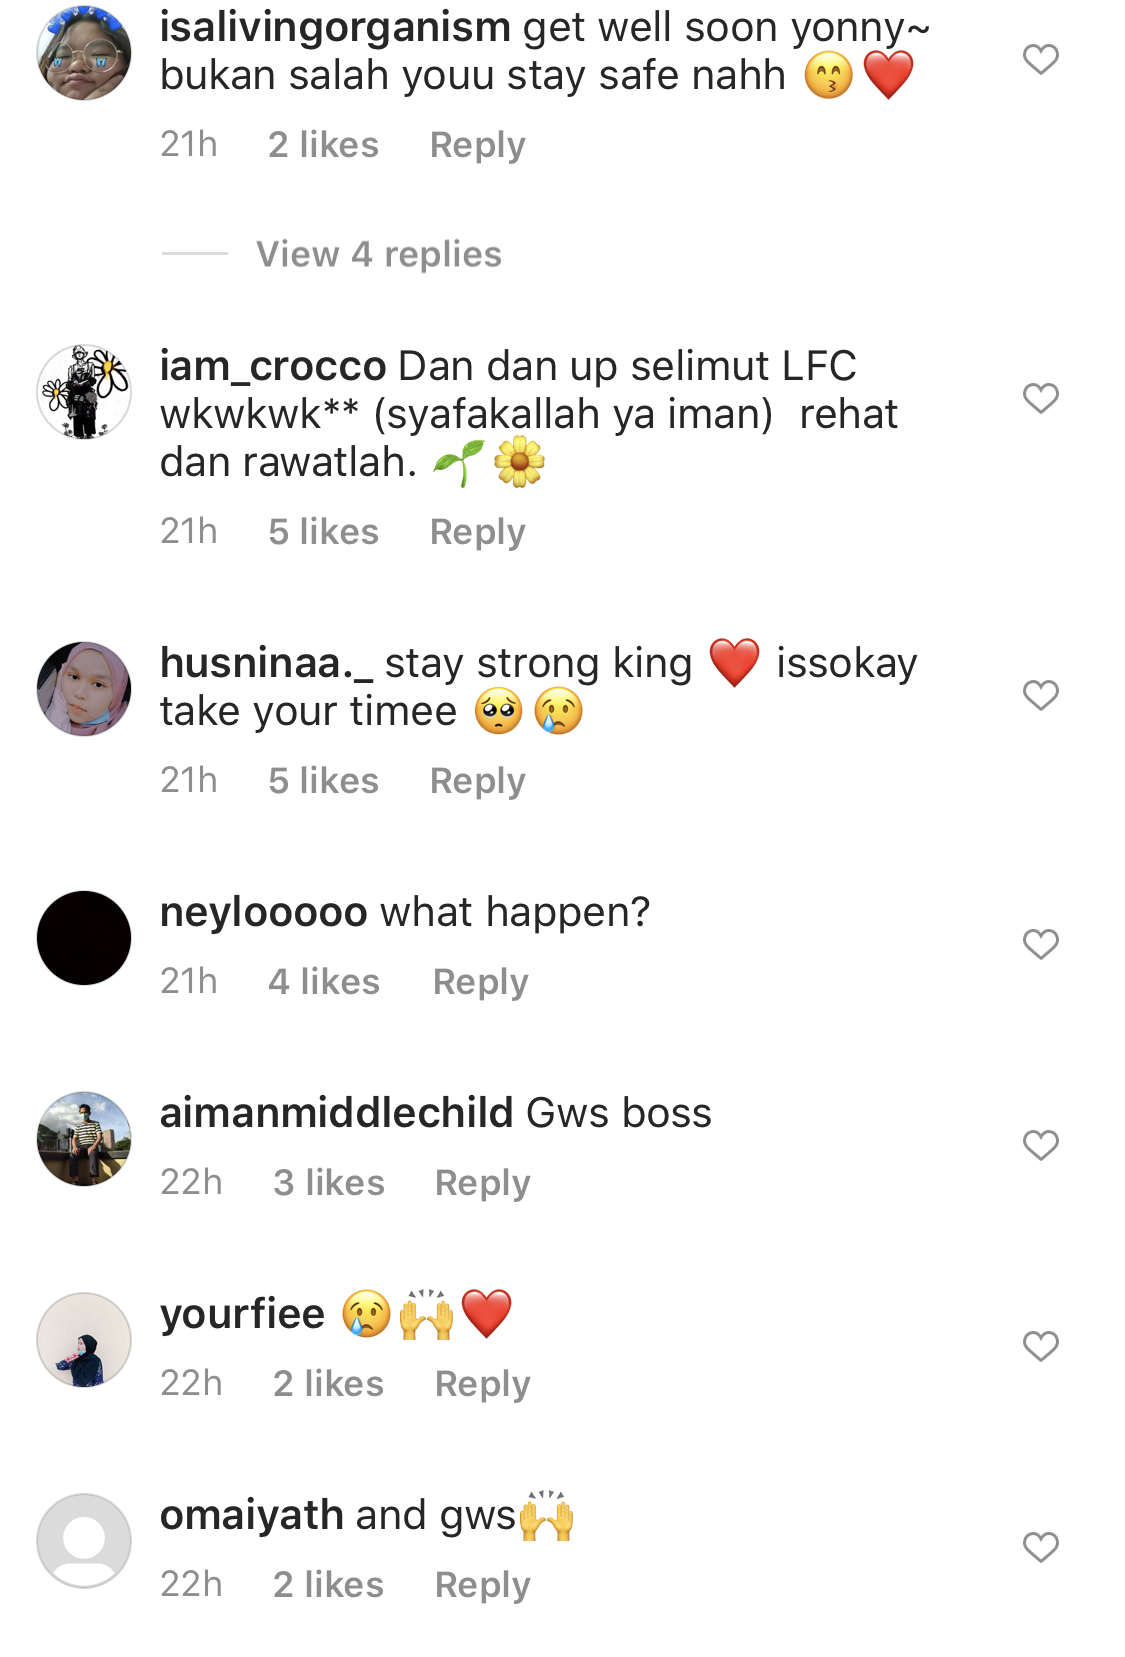Screen dimensions: 1125x1657
Task: Open omaiyath's default avatar
Action: (x=84, y=1541)
